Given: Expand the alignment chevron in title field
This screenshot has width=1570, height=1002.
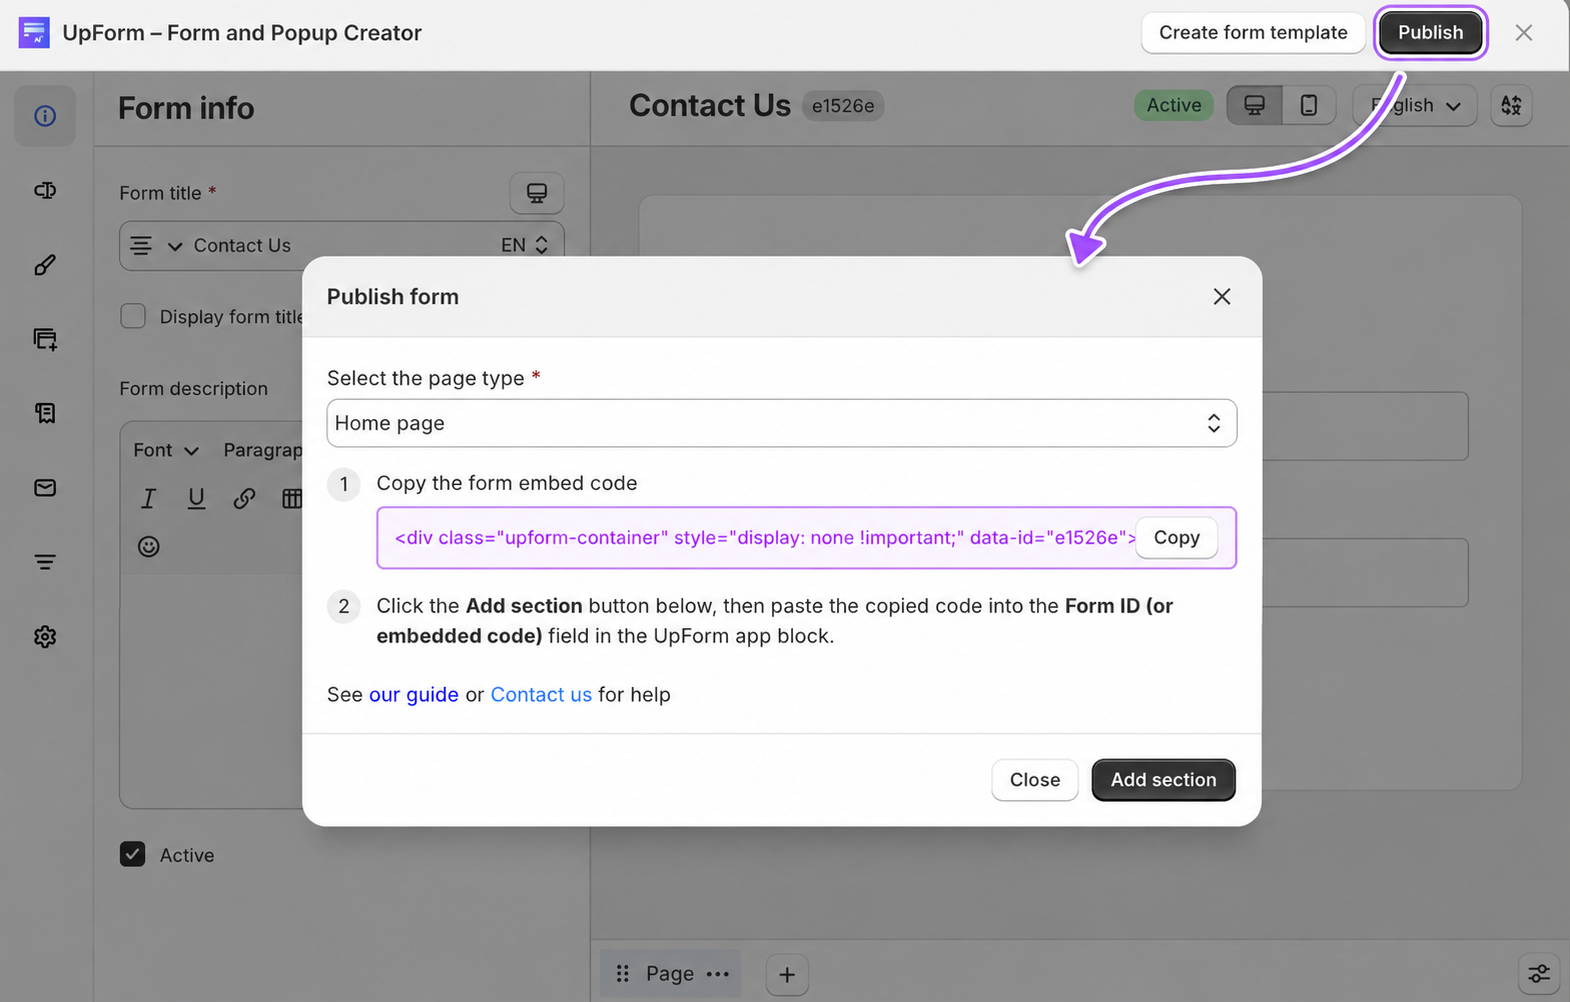Looking at the screenshot, I should click(175, 246).
